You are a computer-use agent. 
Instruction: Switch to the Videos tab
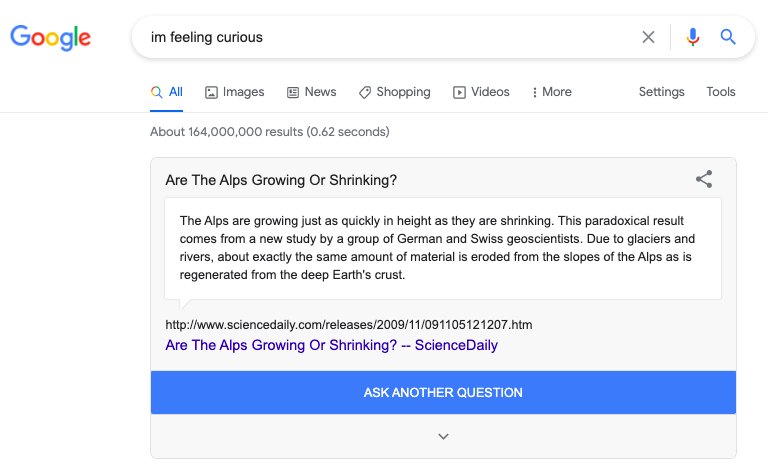481,92
